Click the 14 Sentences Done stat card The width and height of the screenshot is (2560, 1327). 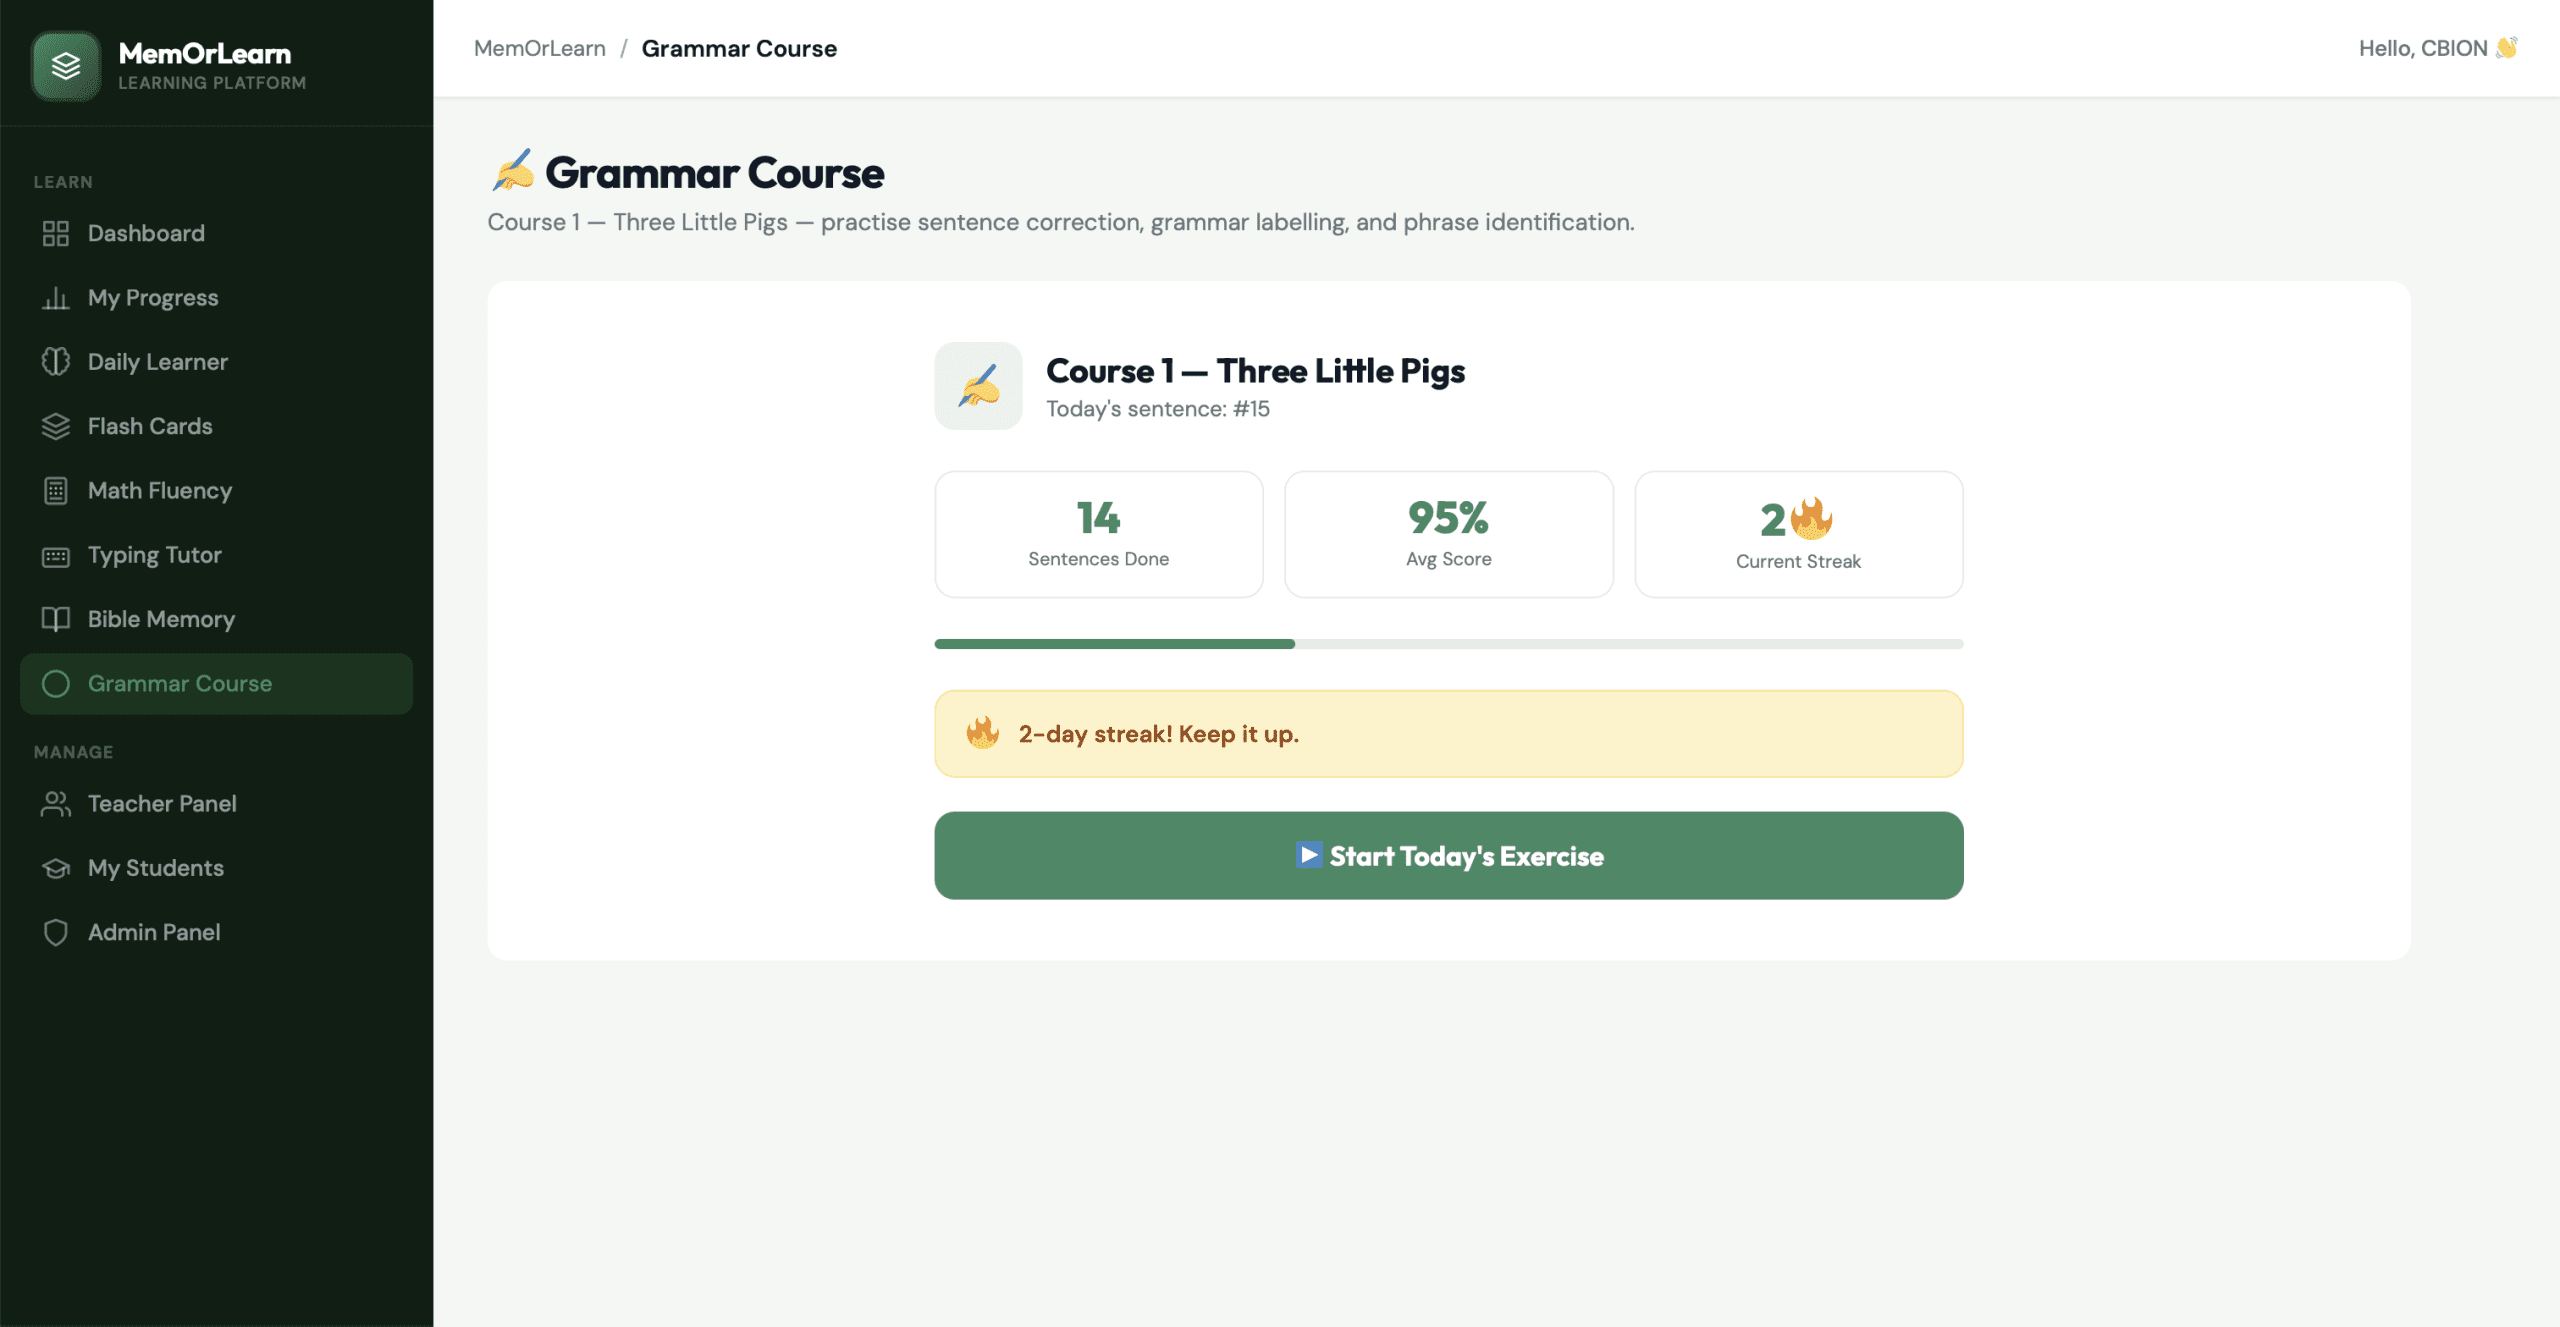pyautogui.click(x=1099, y=534)
